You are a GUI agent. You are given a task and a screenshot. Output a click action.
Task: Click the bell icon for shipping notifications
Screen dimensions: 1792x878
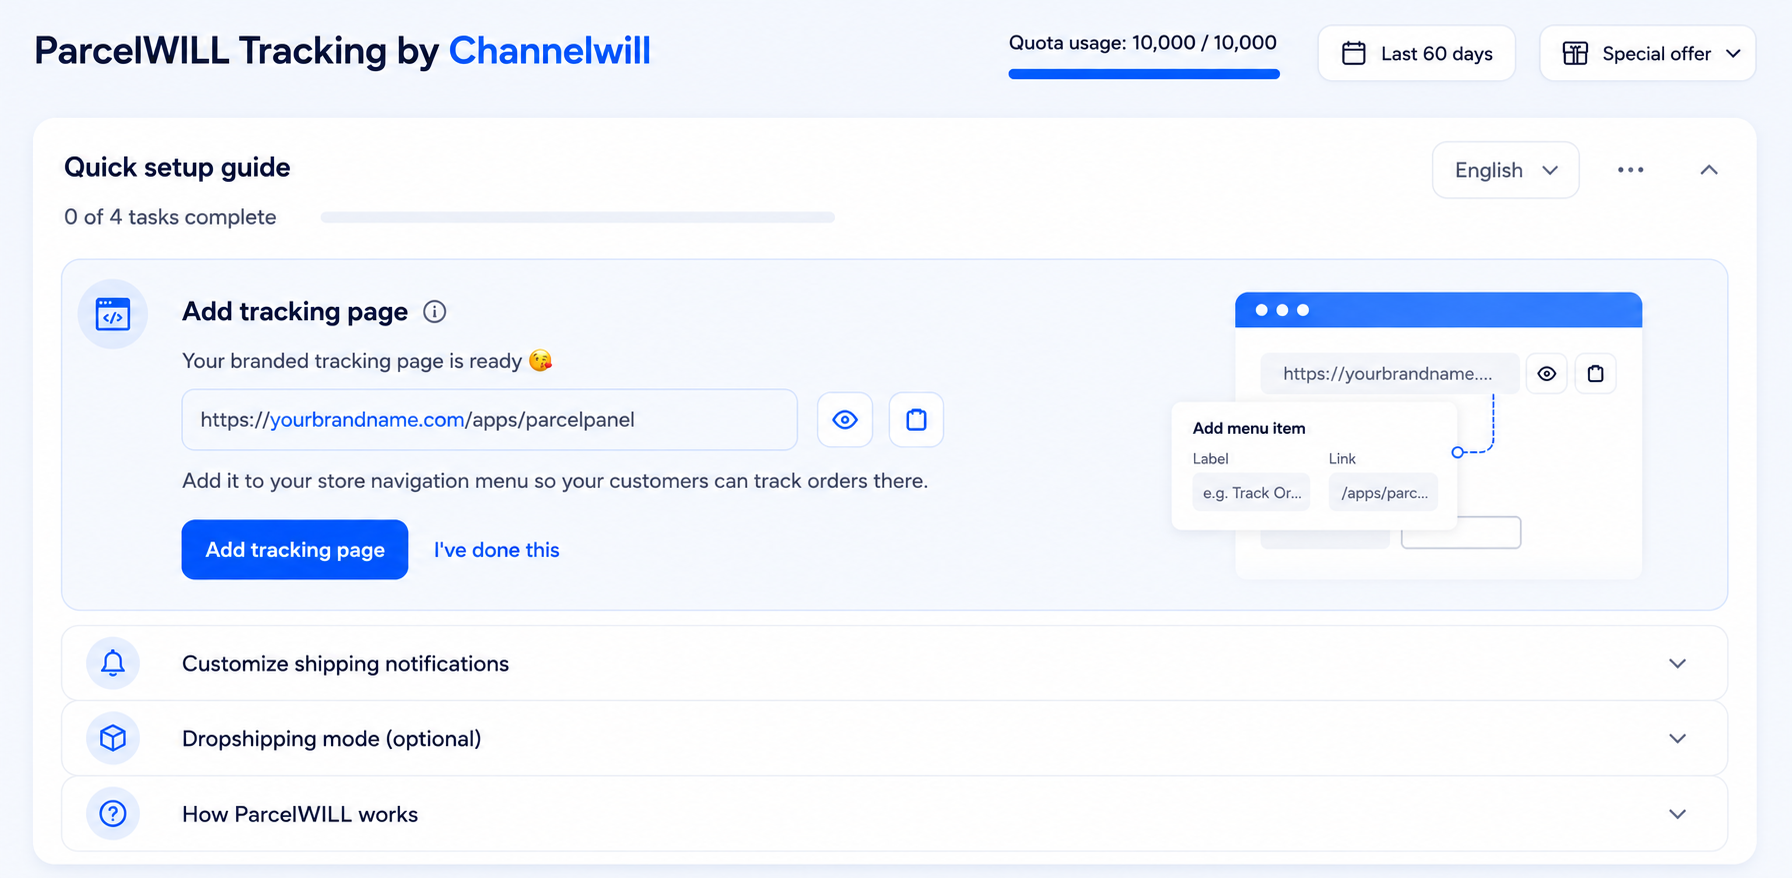[113, 663]
